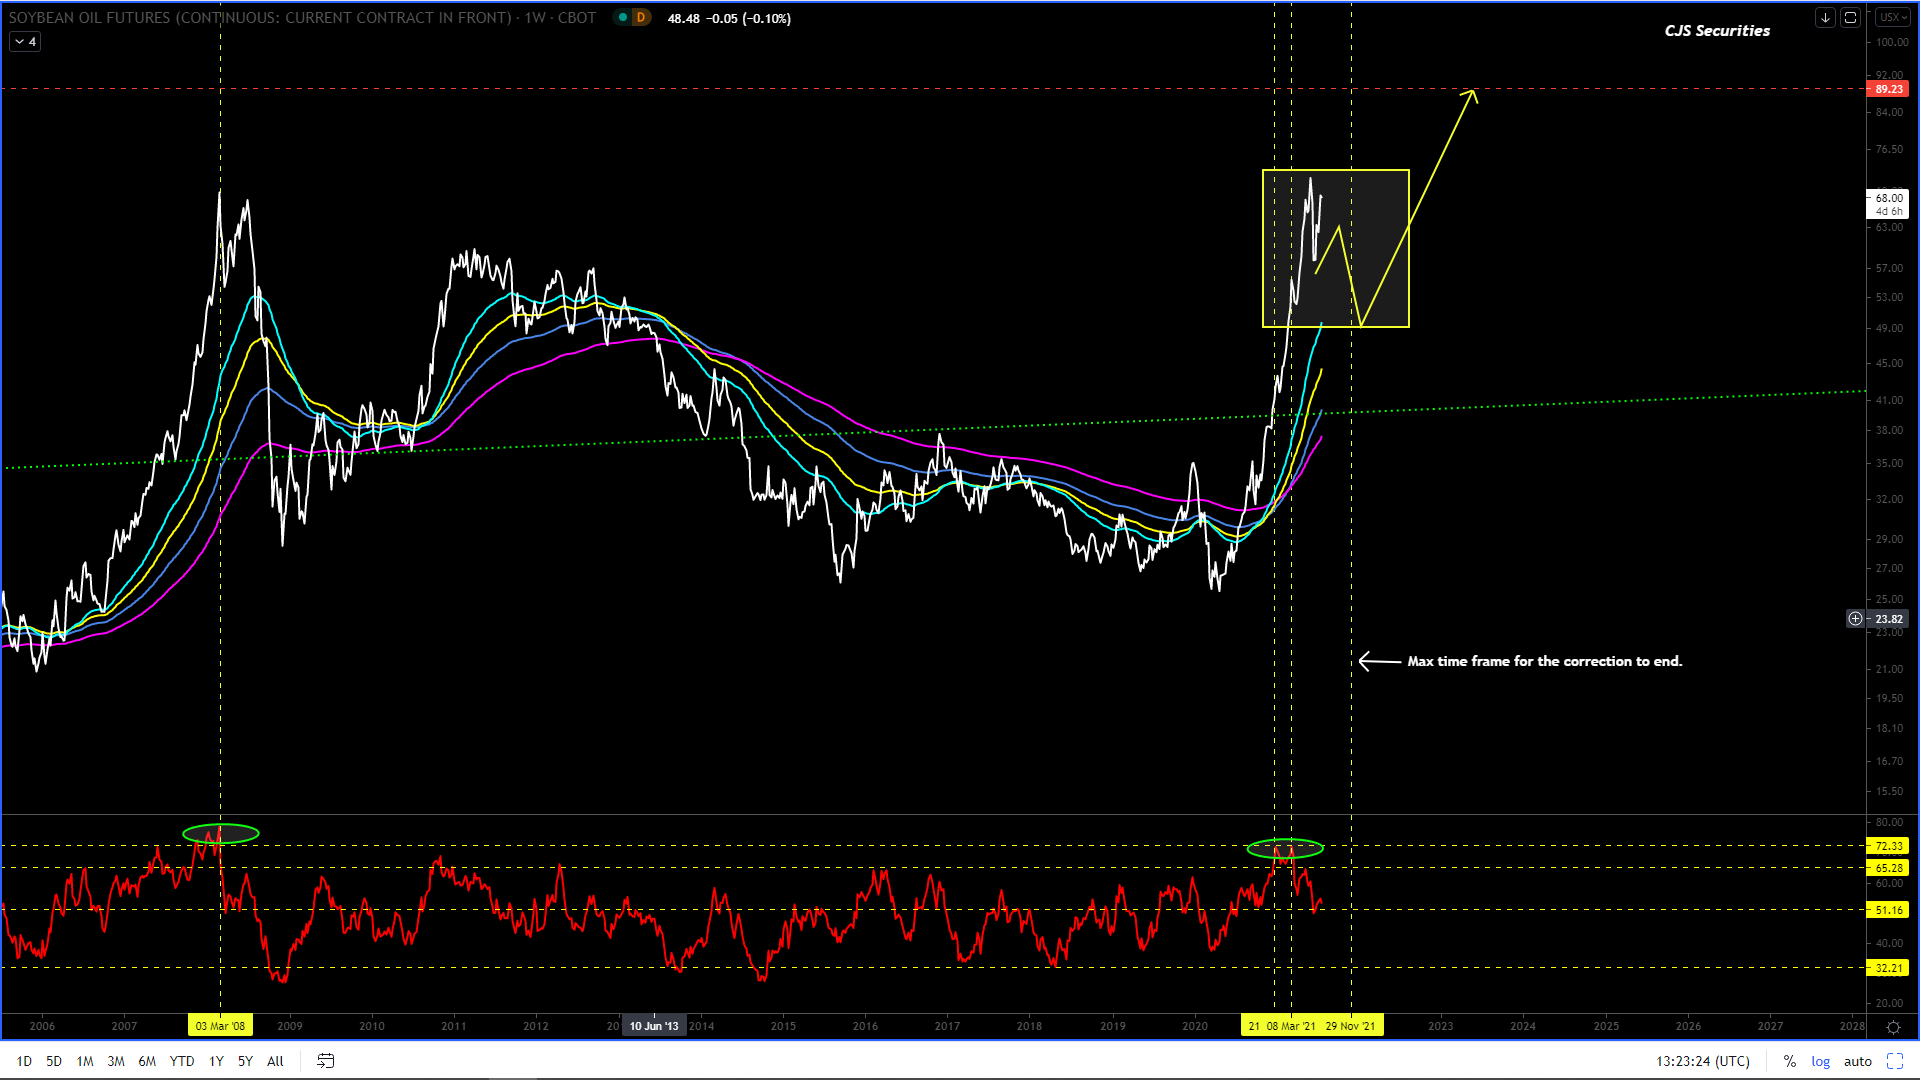Click the green market status dot
Viewport: 1920px width, 1080px height.
(623, 18)
